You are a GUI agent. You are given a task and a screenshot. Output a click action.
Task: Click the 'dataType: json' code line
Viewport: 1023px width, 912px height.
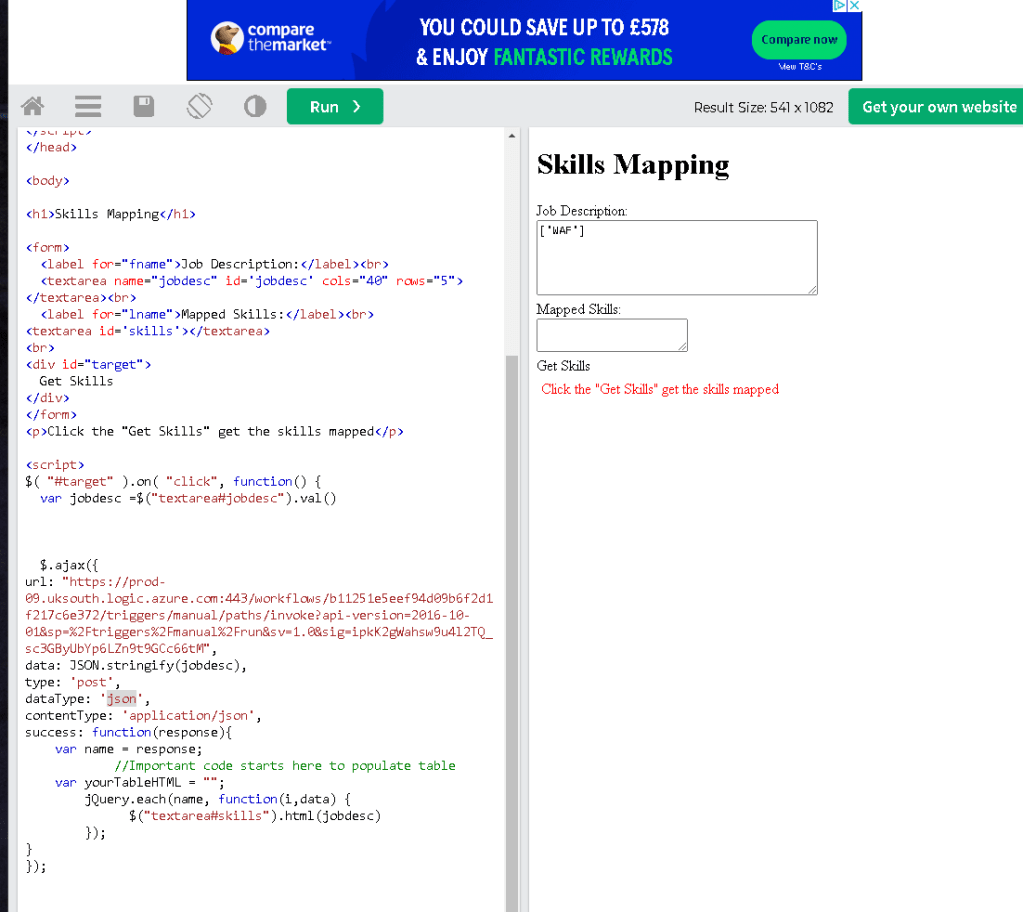[x=87, y=699]
